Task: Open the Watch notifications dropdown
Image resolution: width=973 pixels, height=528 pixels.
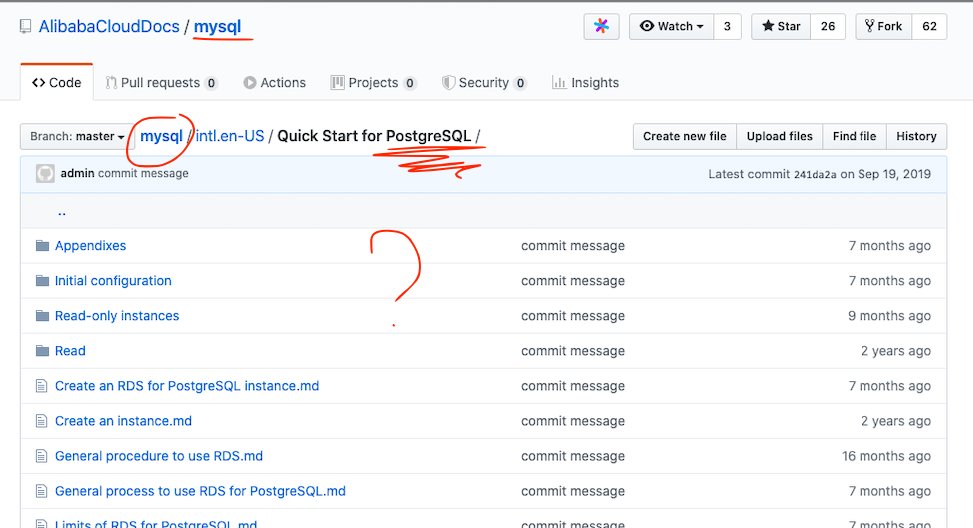Action: pyautogui.click(x=671, y=26)
